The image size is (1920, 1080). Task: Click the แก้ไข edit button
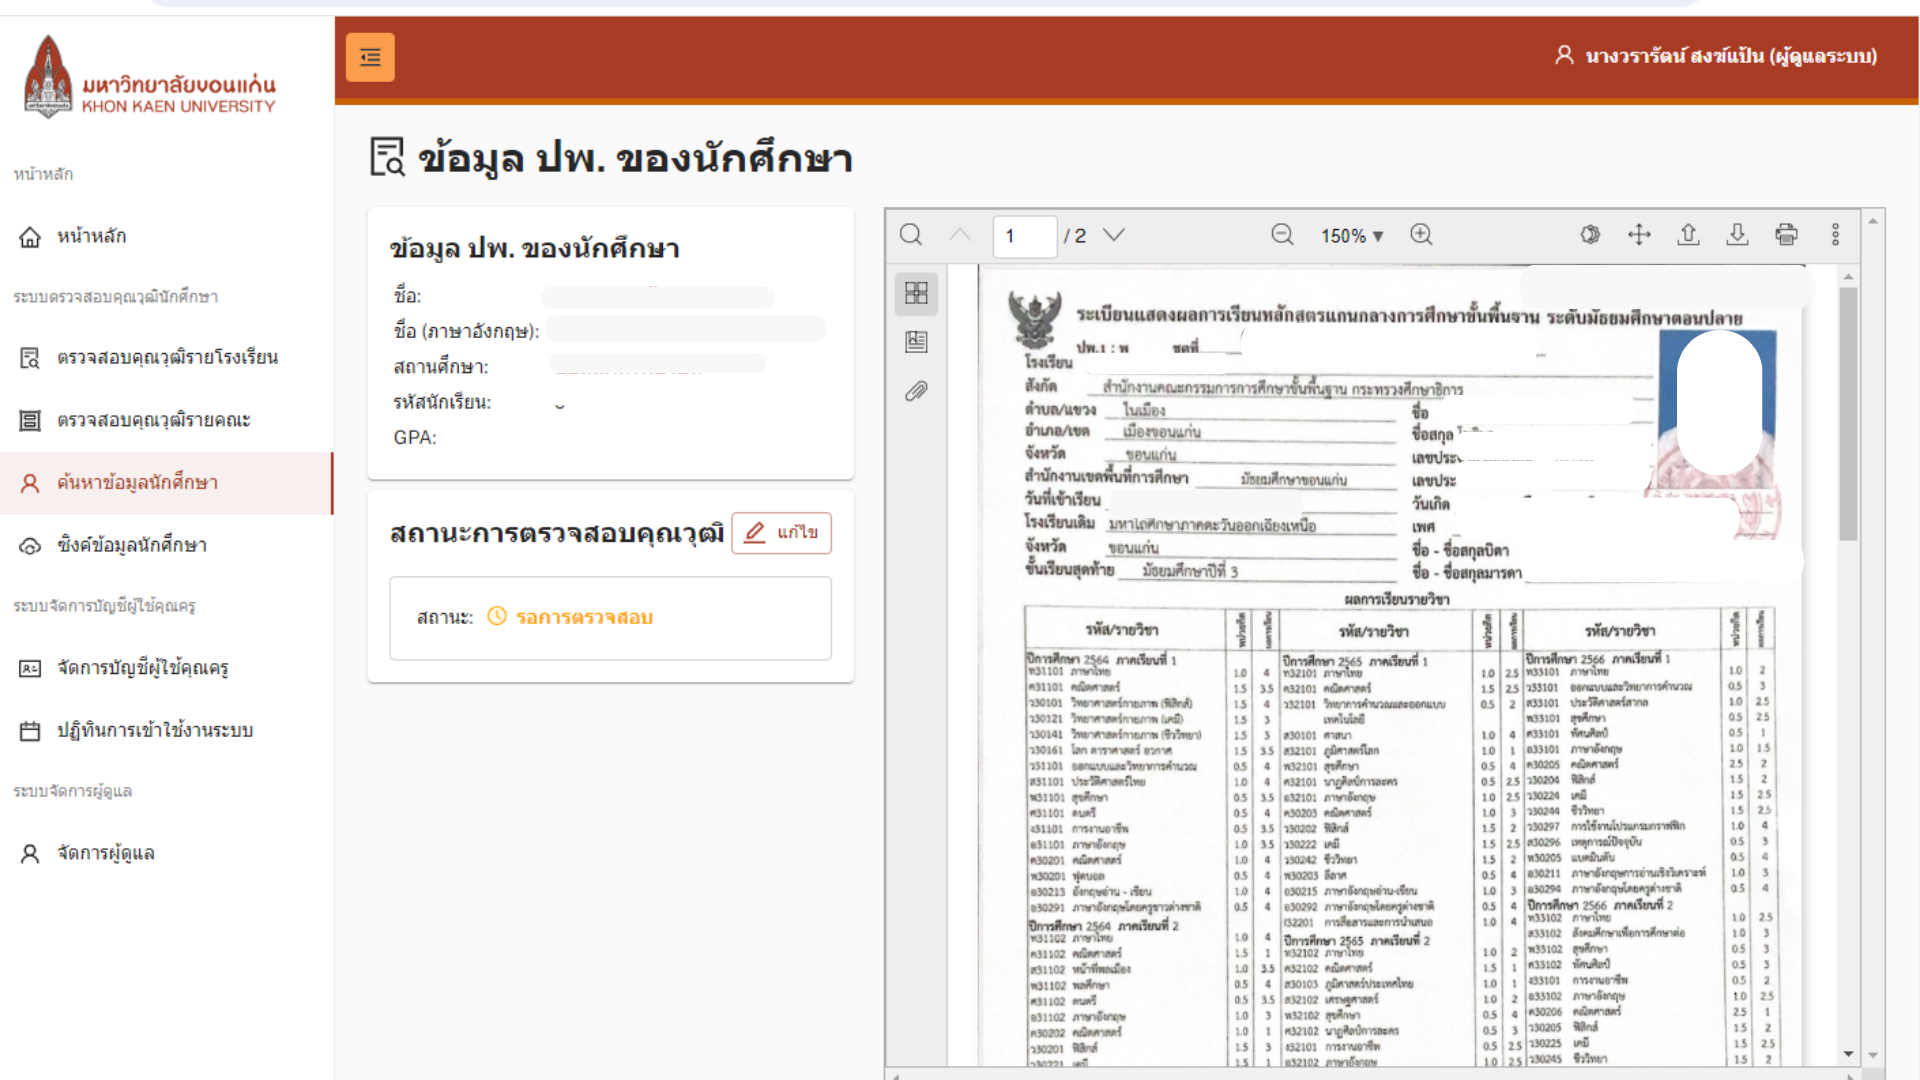(x=782, y=532)
